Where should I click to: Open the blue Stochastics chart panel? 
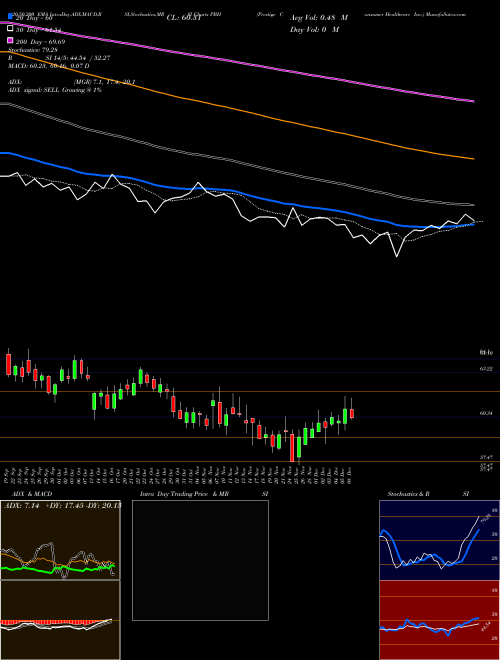tap(439, 540)
